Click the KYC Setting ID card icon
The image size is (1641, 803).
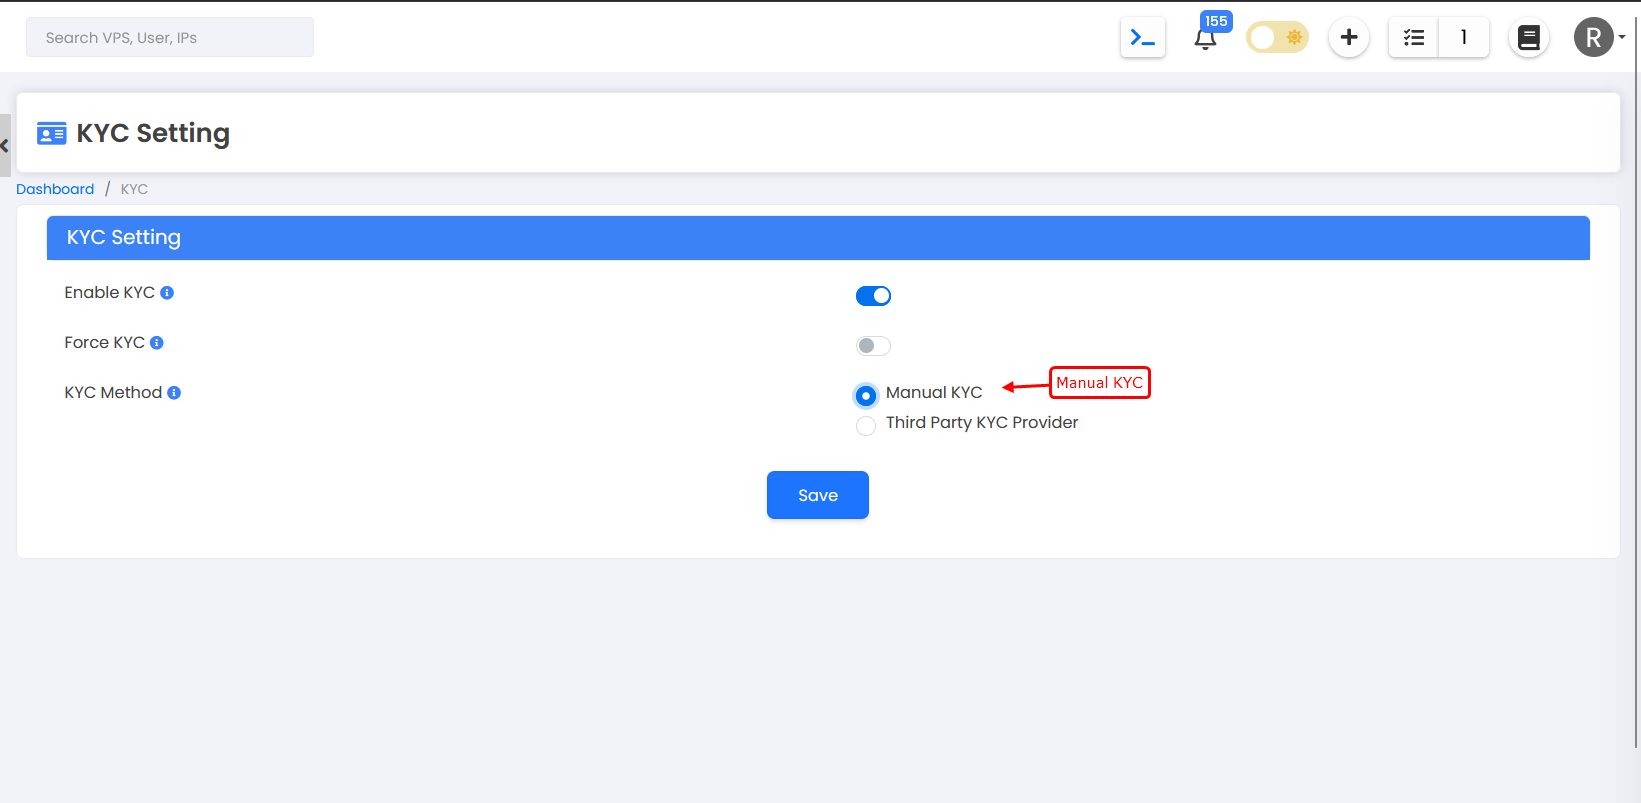coord(52,133)
